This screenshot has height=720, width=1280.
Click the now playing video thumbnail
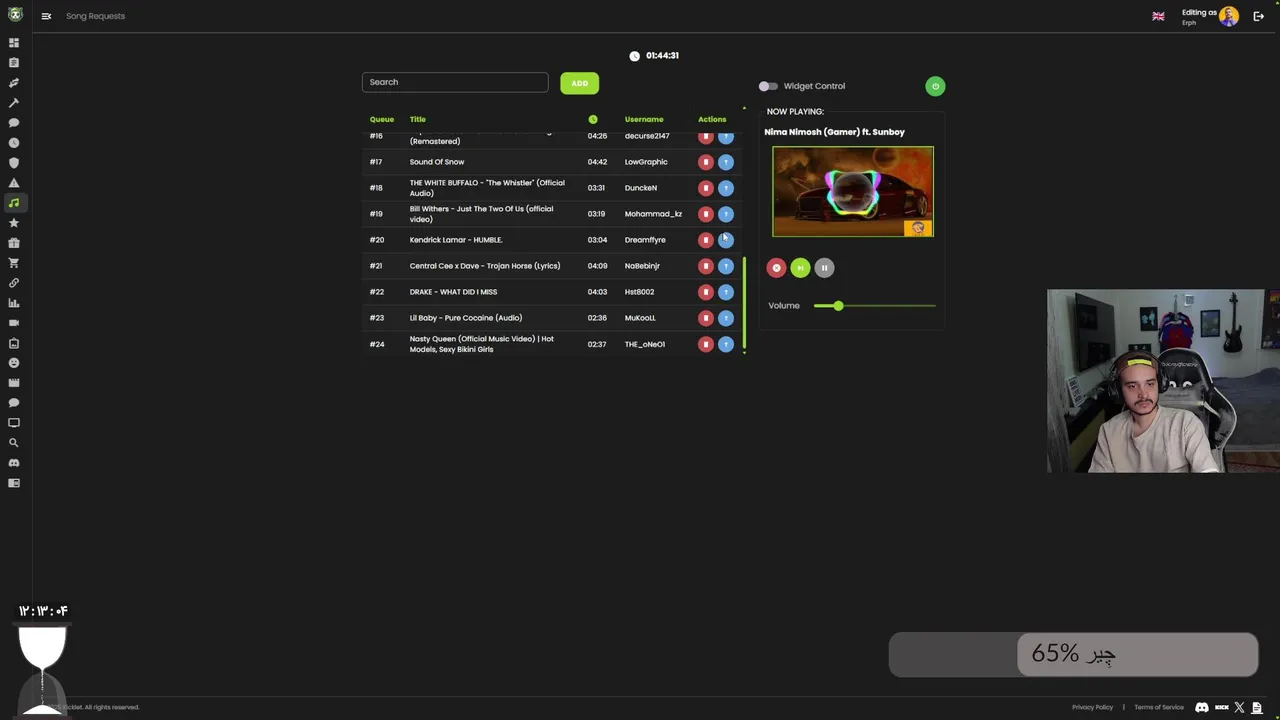click(853, 192)
